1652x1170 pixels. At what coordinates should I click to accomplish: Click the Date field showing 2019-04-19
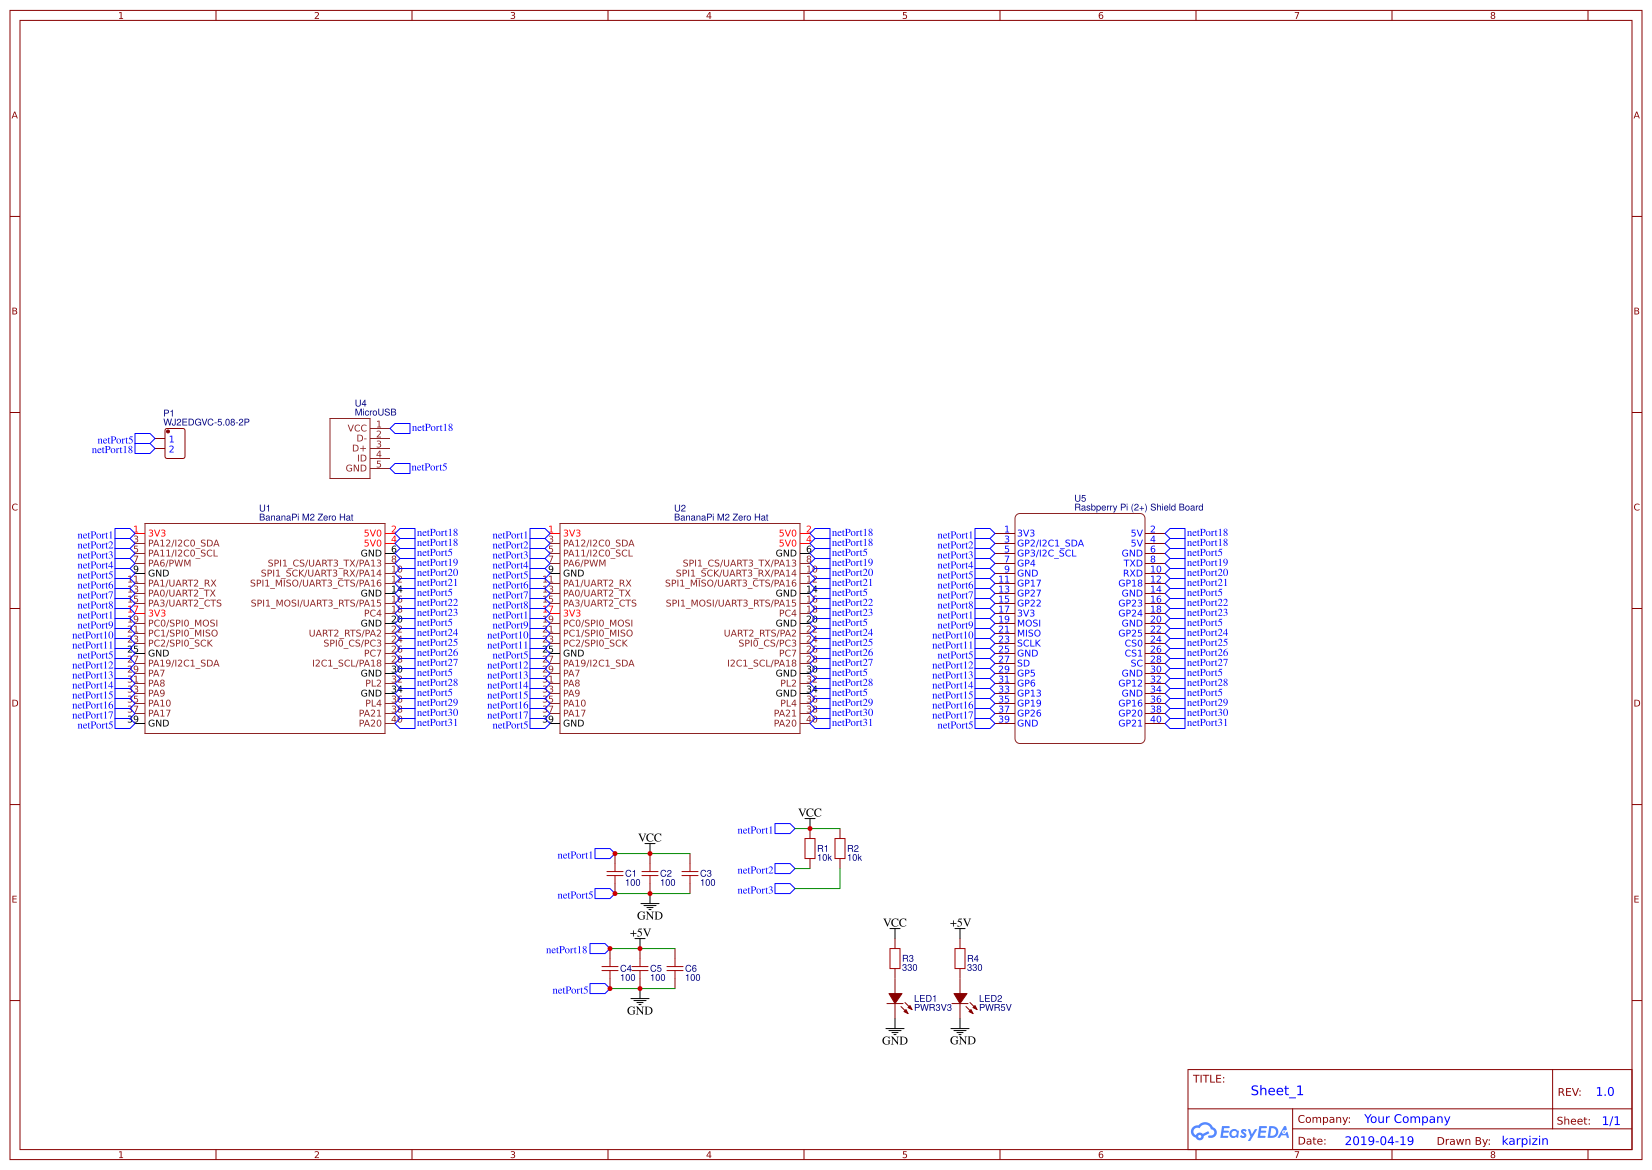(1379, 1140)
